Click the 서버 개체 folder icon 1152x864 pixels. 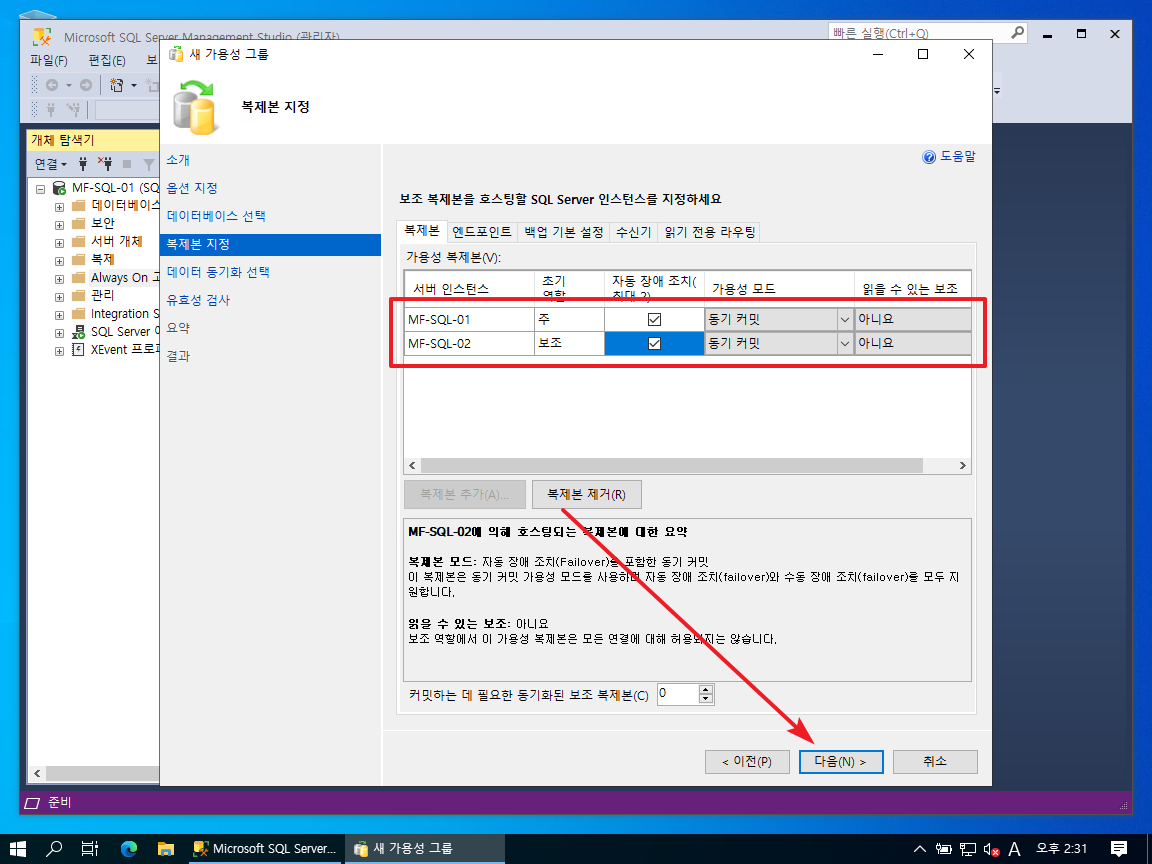point(79,242)
